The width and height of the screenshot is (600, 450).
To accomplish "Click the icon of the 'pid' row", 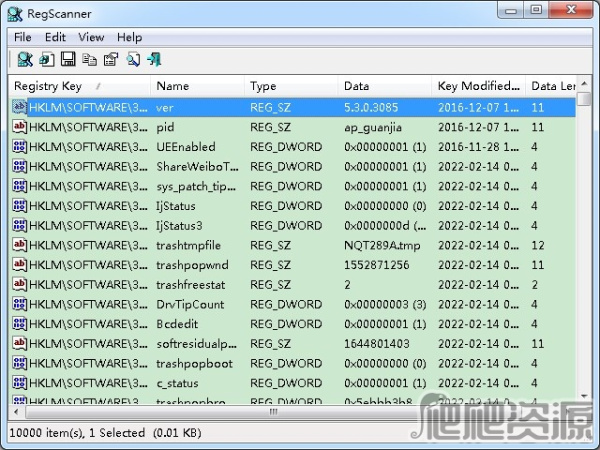I will [19, 127].
